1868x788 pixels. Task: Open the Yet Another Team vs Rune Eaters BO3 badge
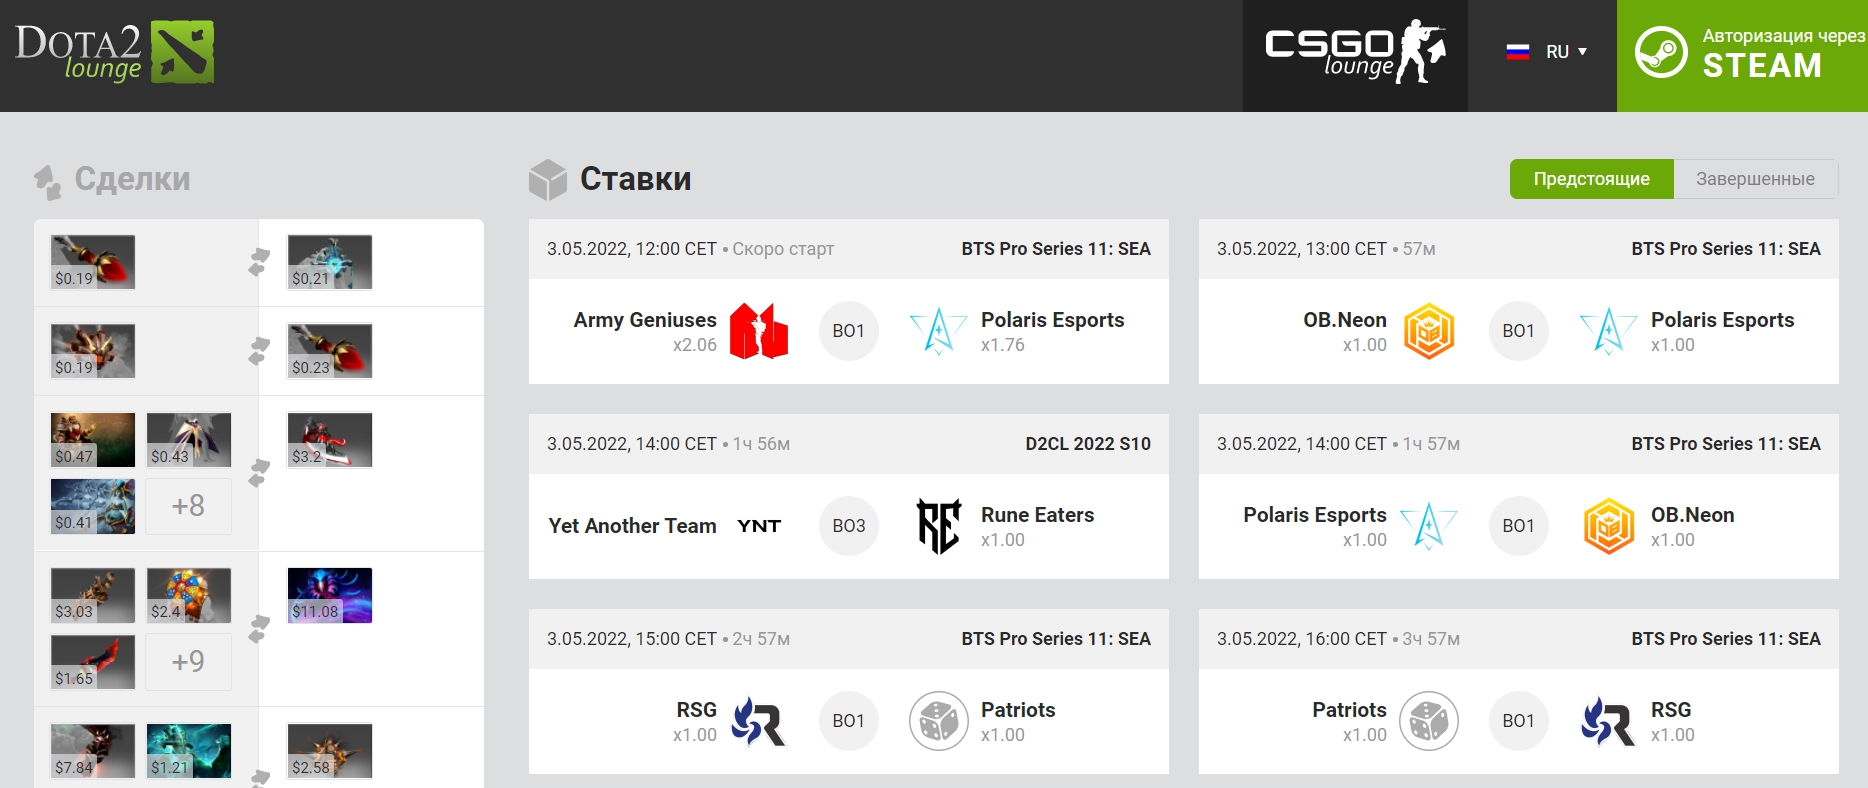coord(849,526)
